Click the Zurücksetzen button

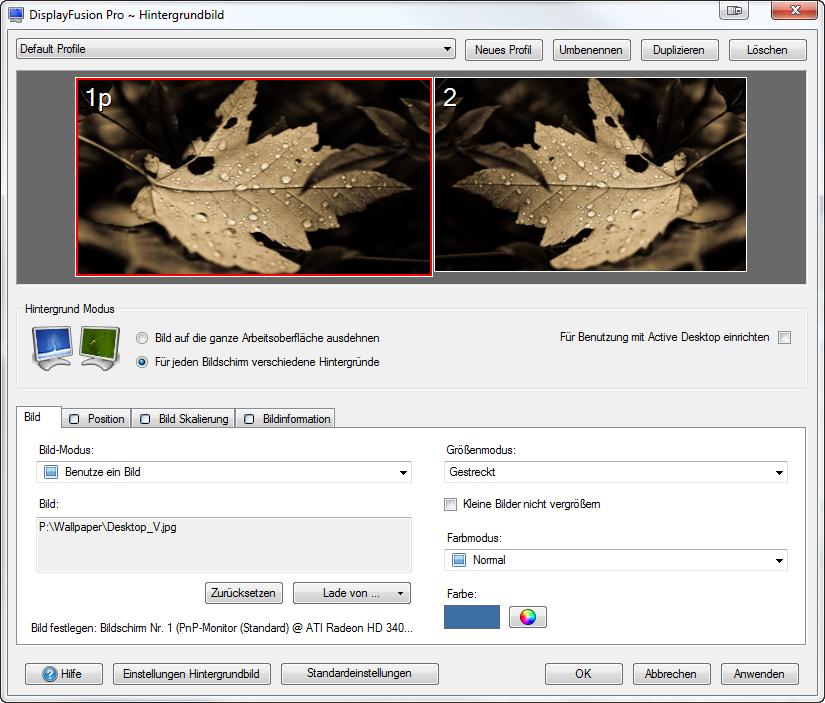(244, 593)
